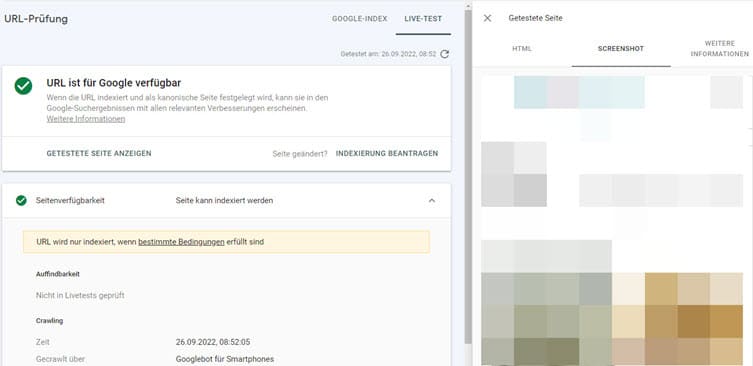Screen dimensions: 753x366
Task: Click the Auffindbarkeit label
Action: [x=58, y=274]
